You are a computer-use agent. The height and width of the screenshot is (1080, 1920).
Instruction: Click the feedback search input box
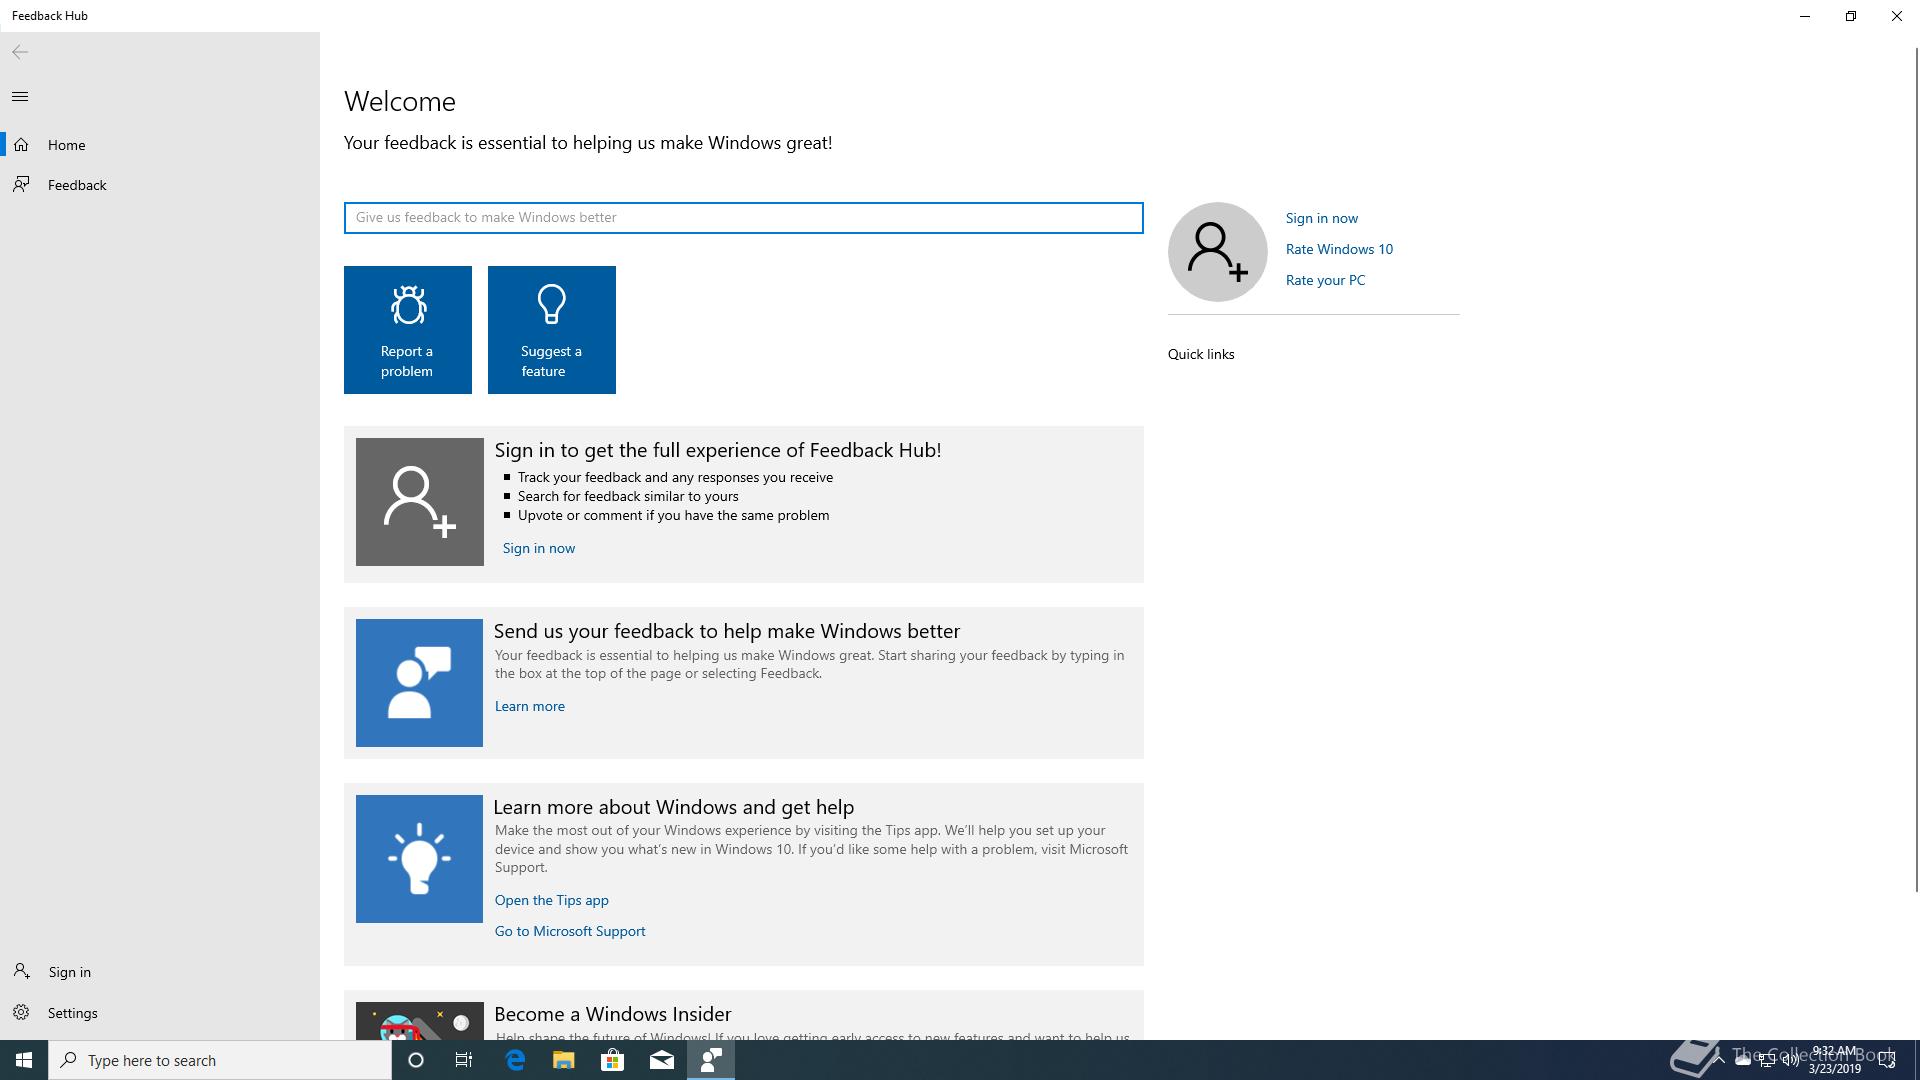tap(743, 218)
